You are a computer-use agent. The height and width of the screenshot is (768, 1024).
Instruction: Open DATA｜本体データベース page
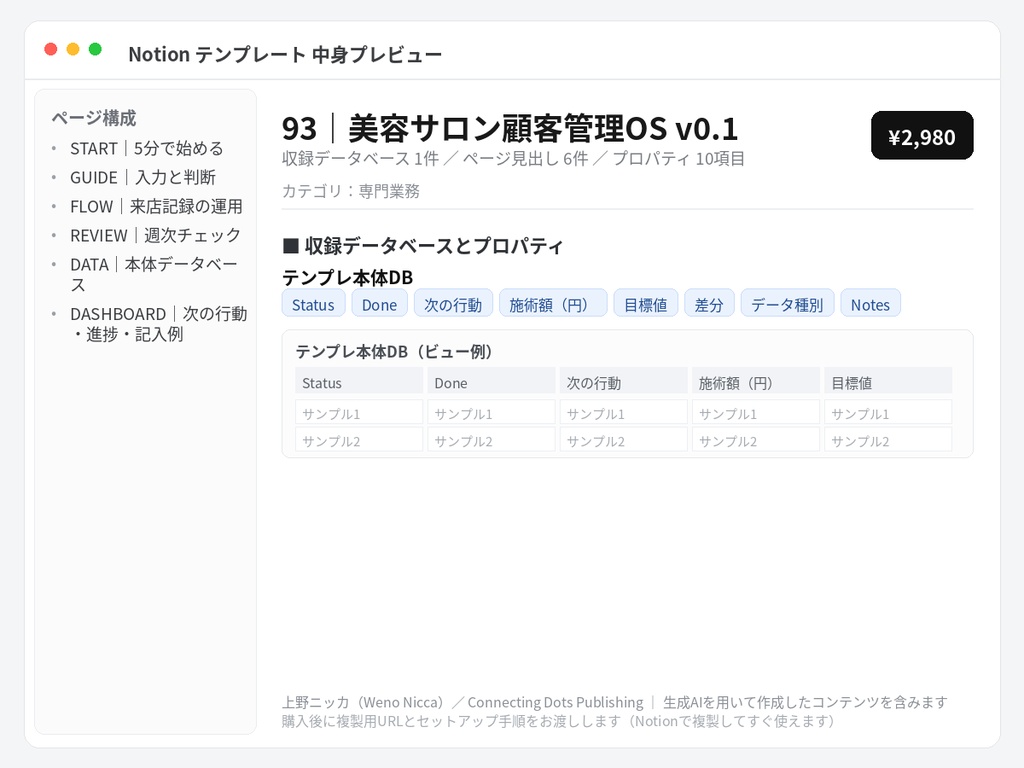[x=153, y=274]
